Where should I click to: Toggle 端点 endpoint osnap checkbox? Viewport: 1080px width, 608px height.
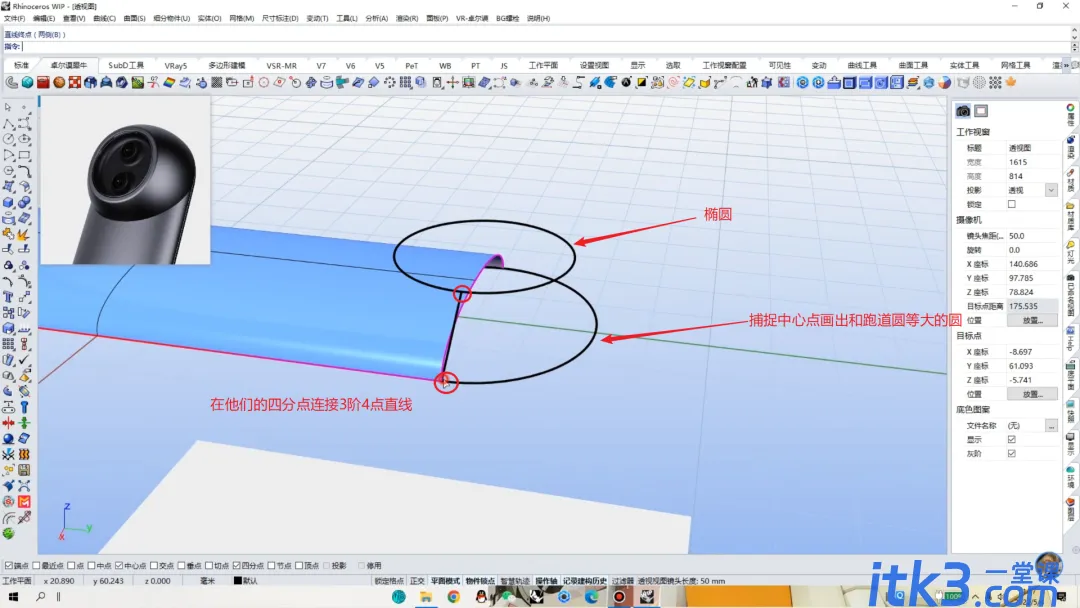[x=9, y=565]
